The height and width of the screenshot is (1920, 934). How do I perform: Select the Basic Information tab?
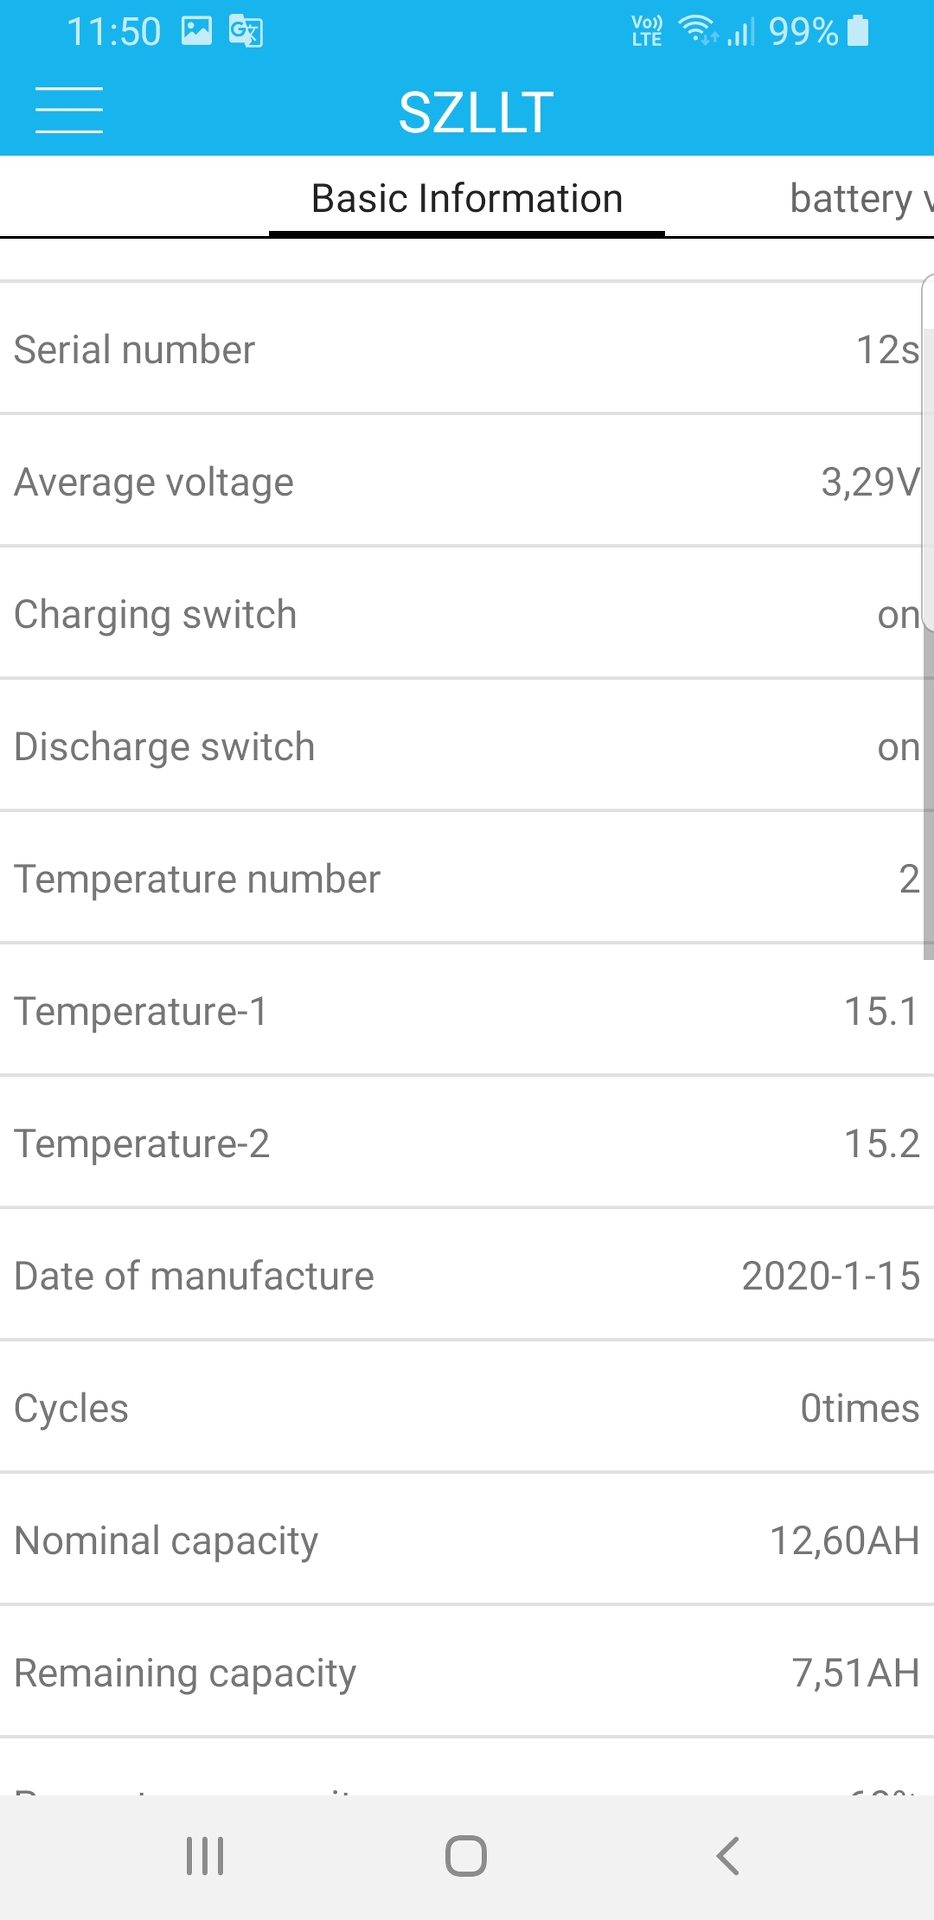coord(467,198)
